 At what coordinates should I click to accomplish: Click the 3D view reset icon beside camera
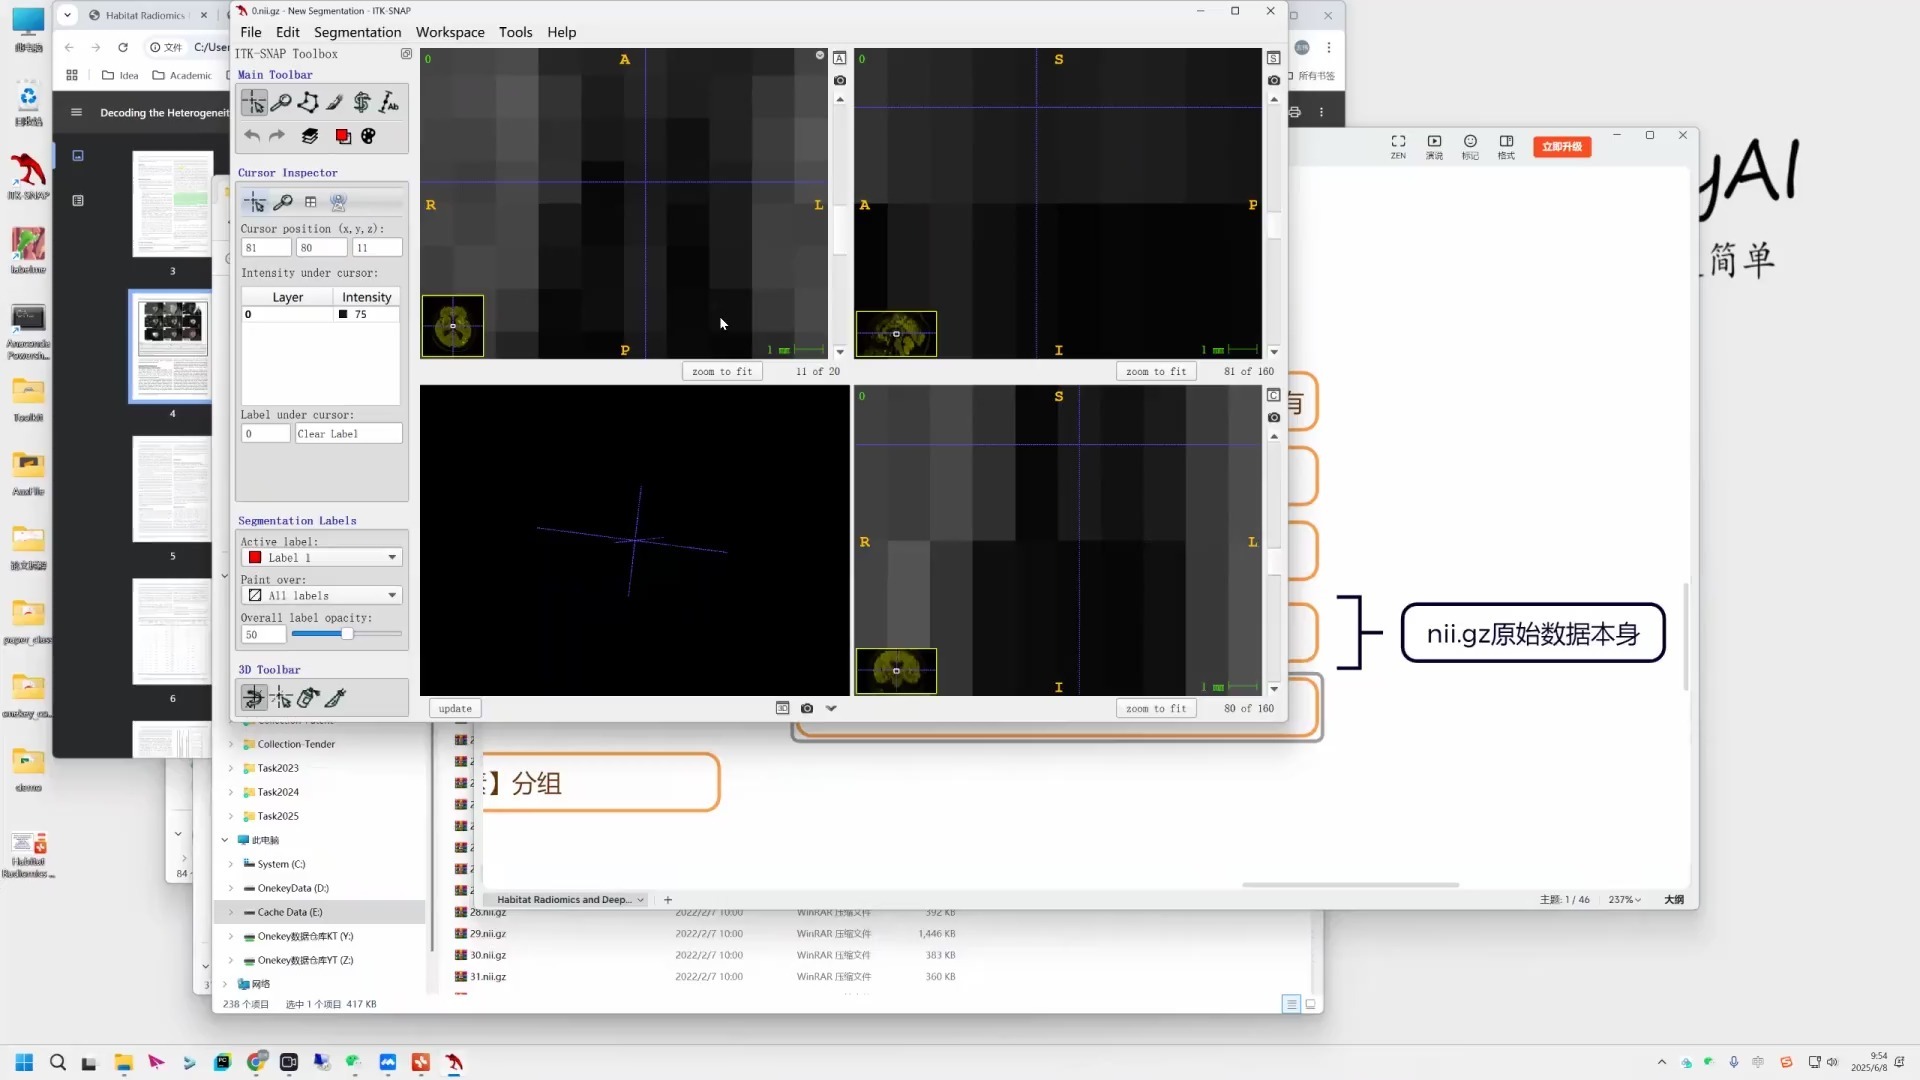[782, 708]
